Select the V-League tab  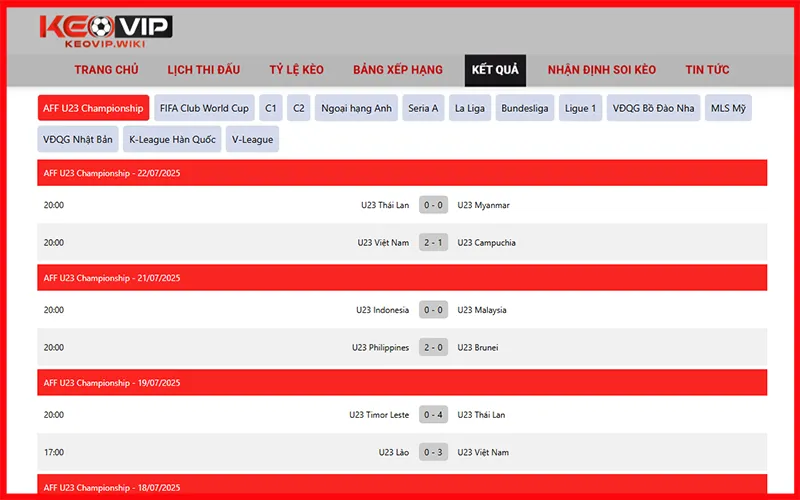point(252,139)
